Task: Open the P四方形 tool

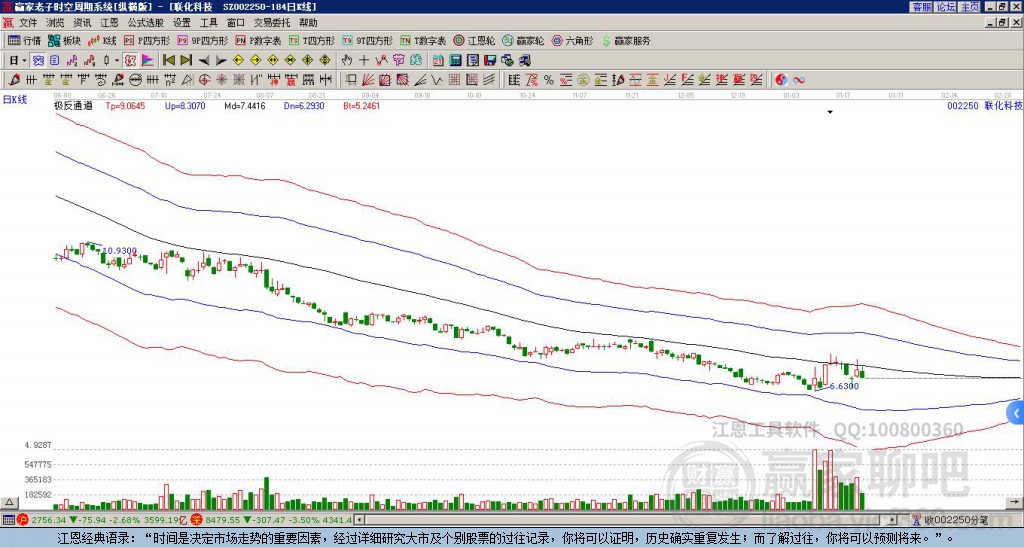Action: click(147, 40)
